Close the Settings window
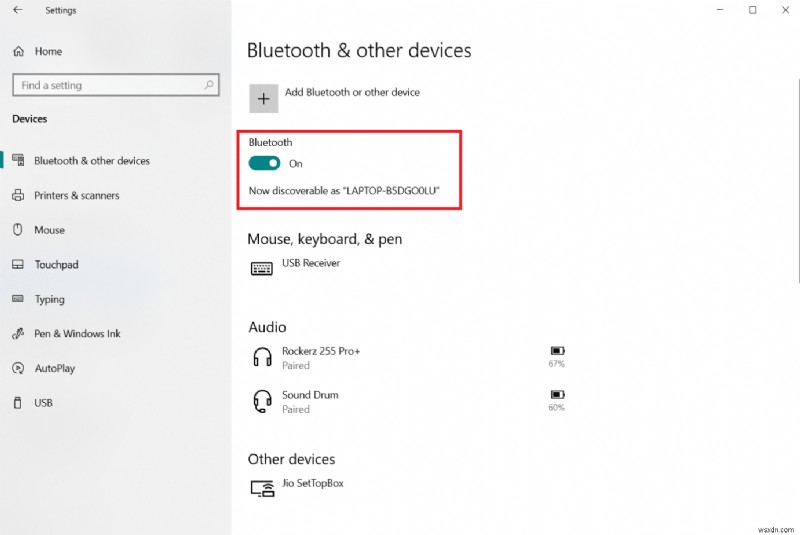800x535 pixels. (x=786, y=10)
